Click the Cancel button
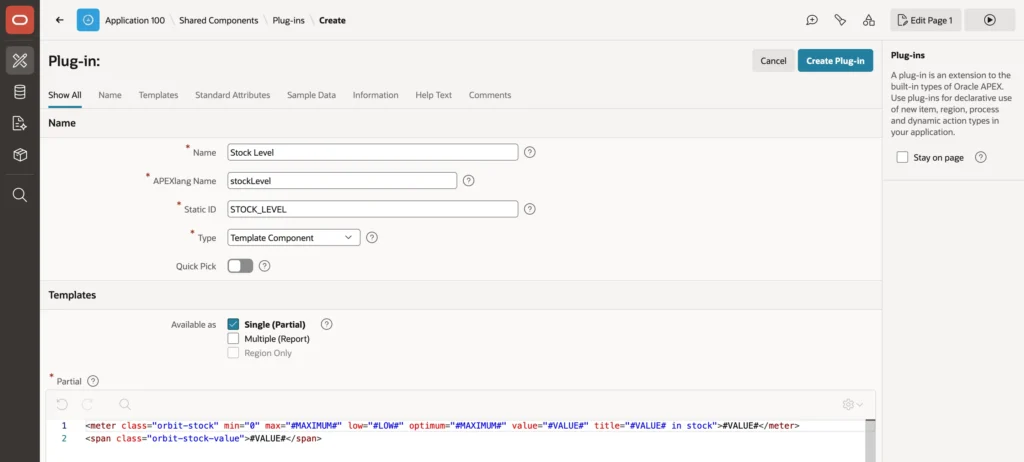Image resolution: width=1024 pixels, height=462 pixels. point(773,61)
